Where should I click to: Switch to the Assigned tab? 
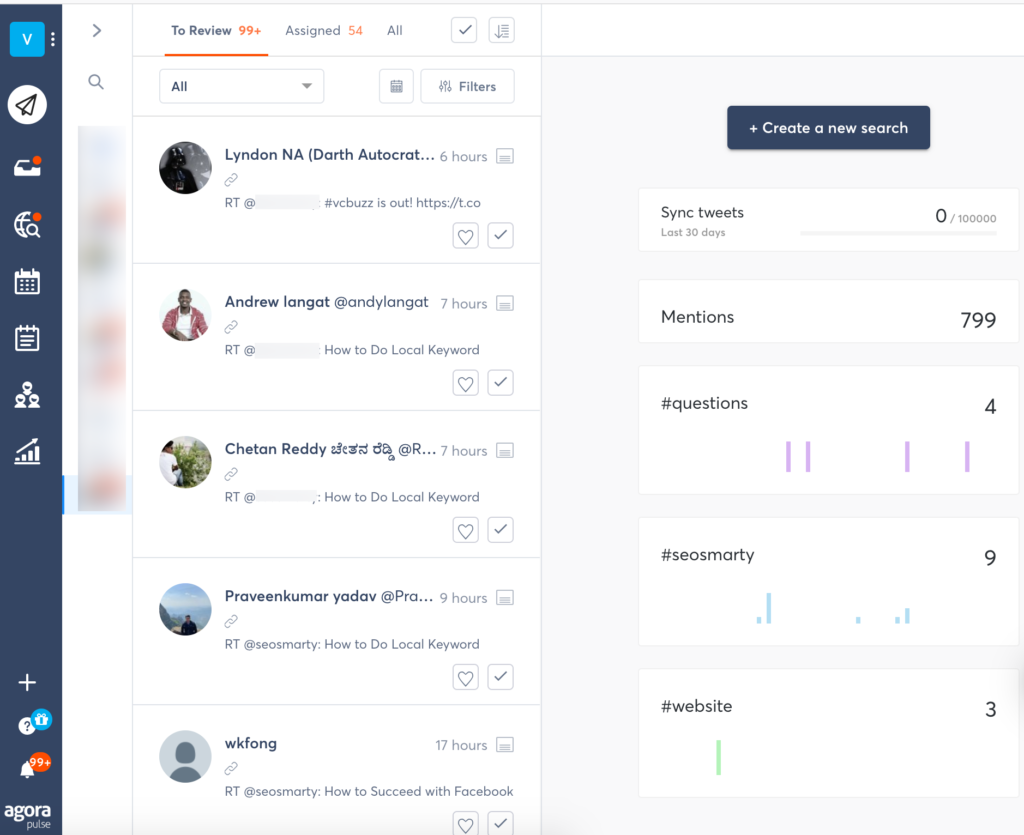(313, 30)
